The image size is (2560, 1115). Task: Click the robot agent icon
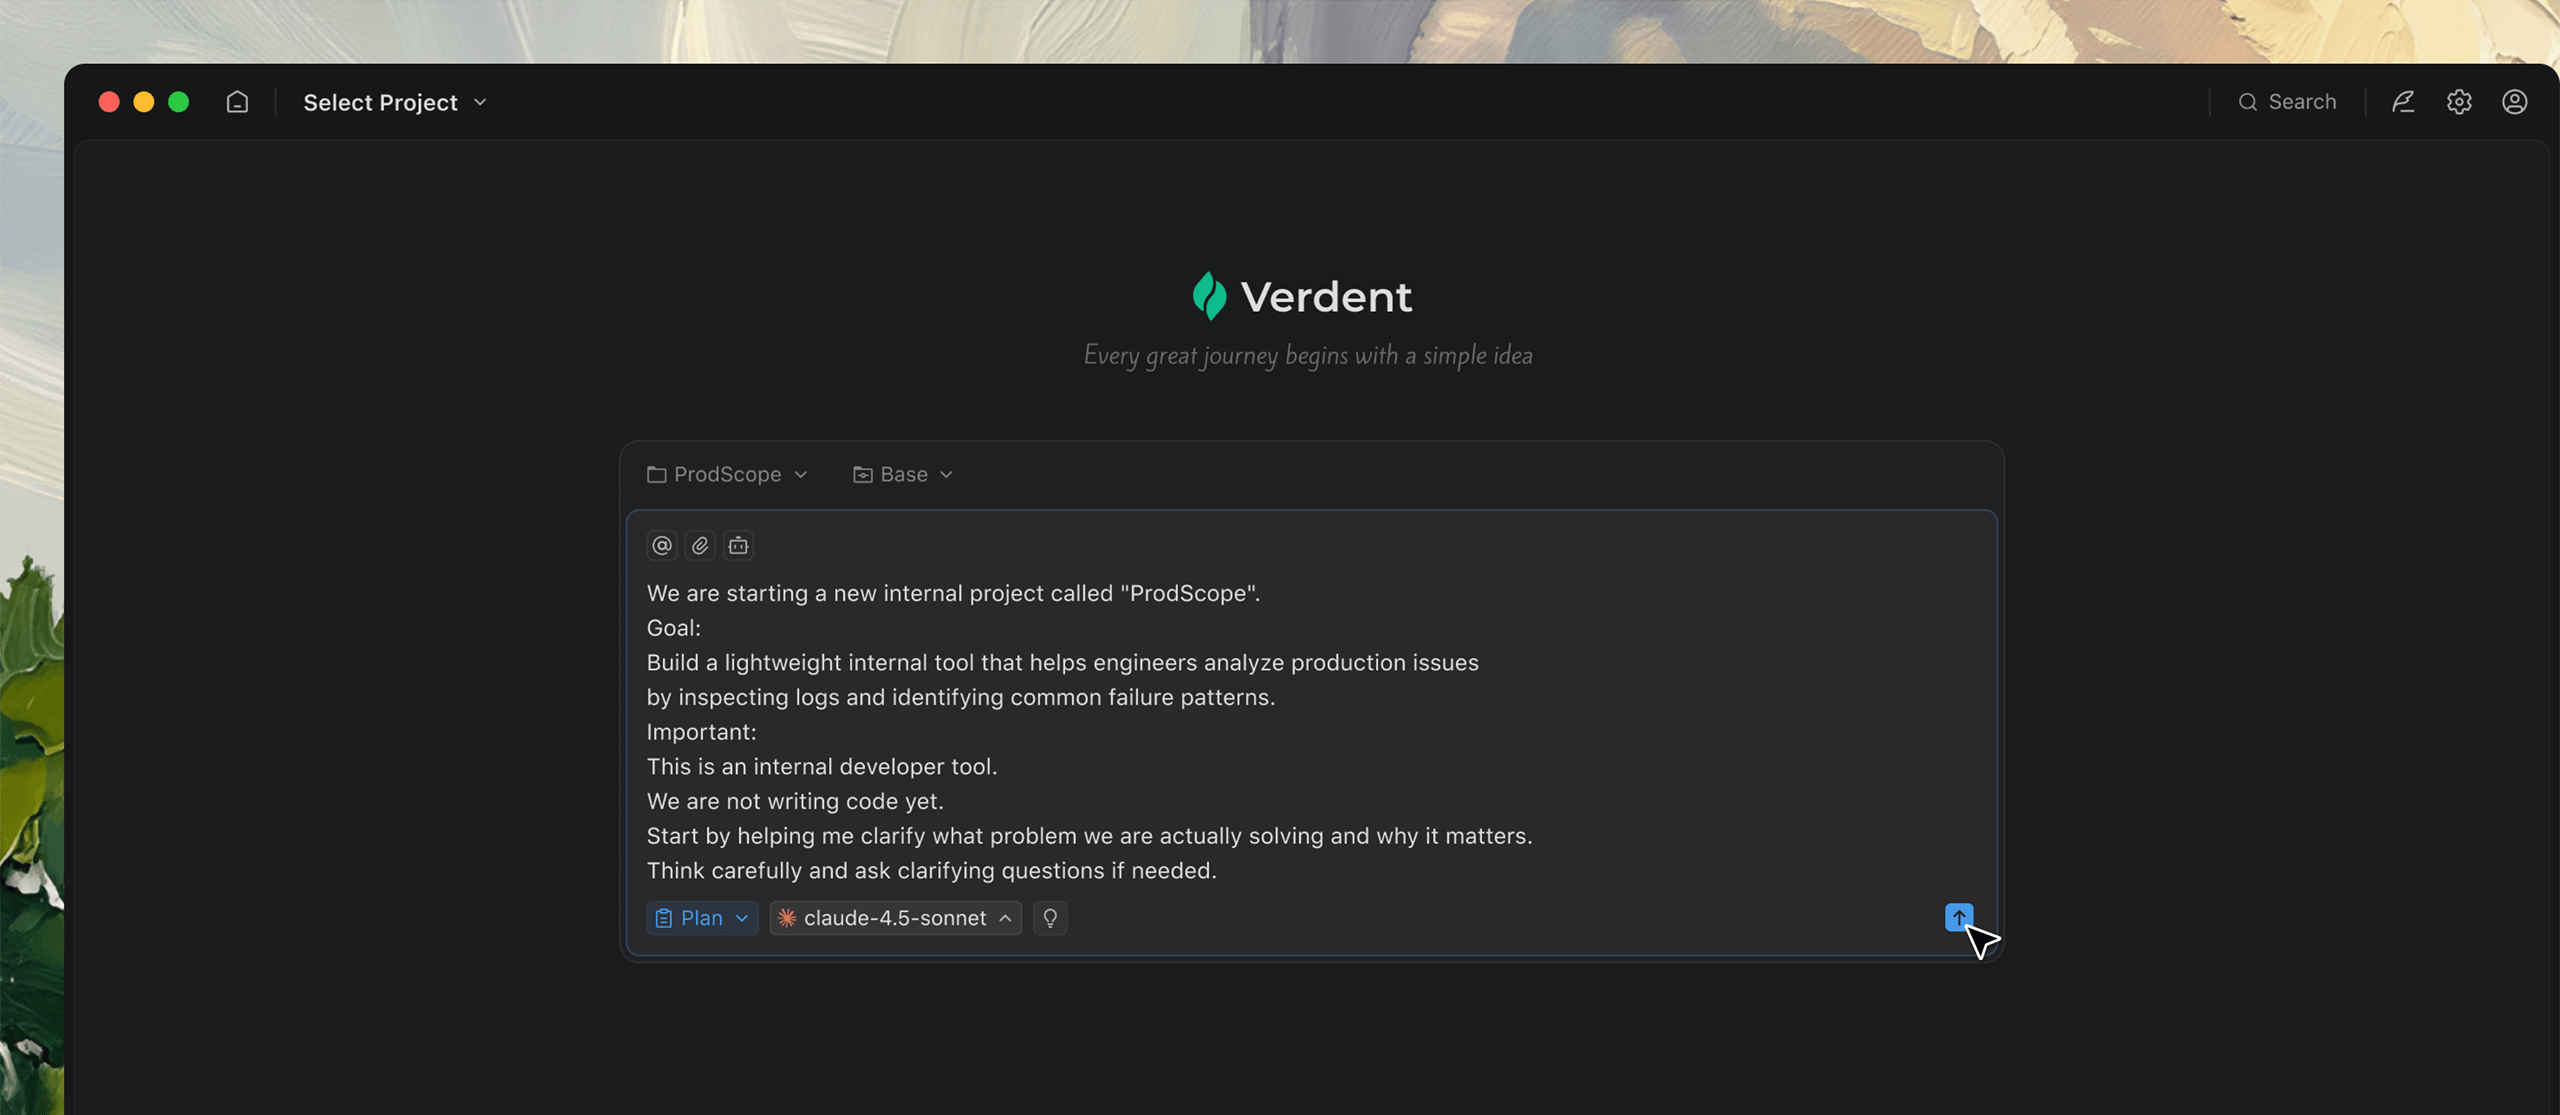738,545
